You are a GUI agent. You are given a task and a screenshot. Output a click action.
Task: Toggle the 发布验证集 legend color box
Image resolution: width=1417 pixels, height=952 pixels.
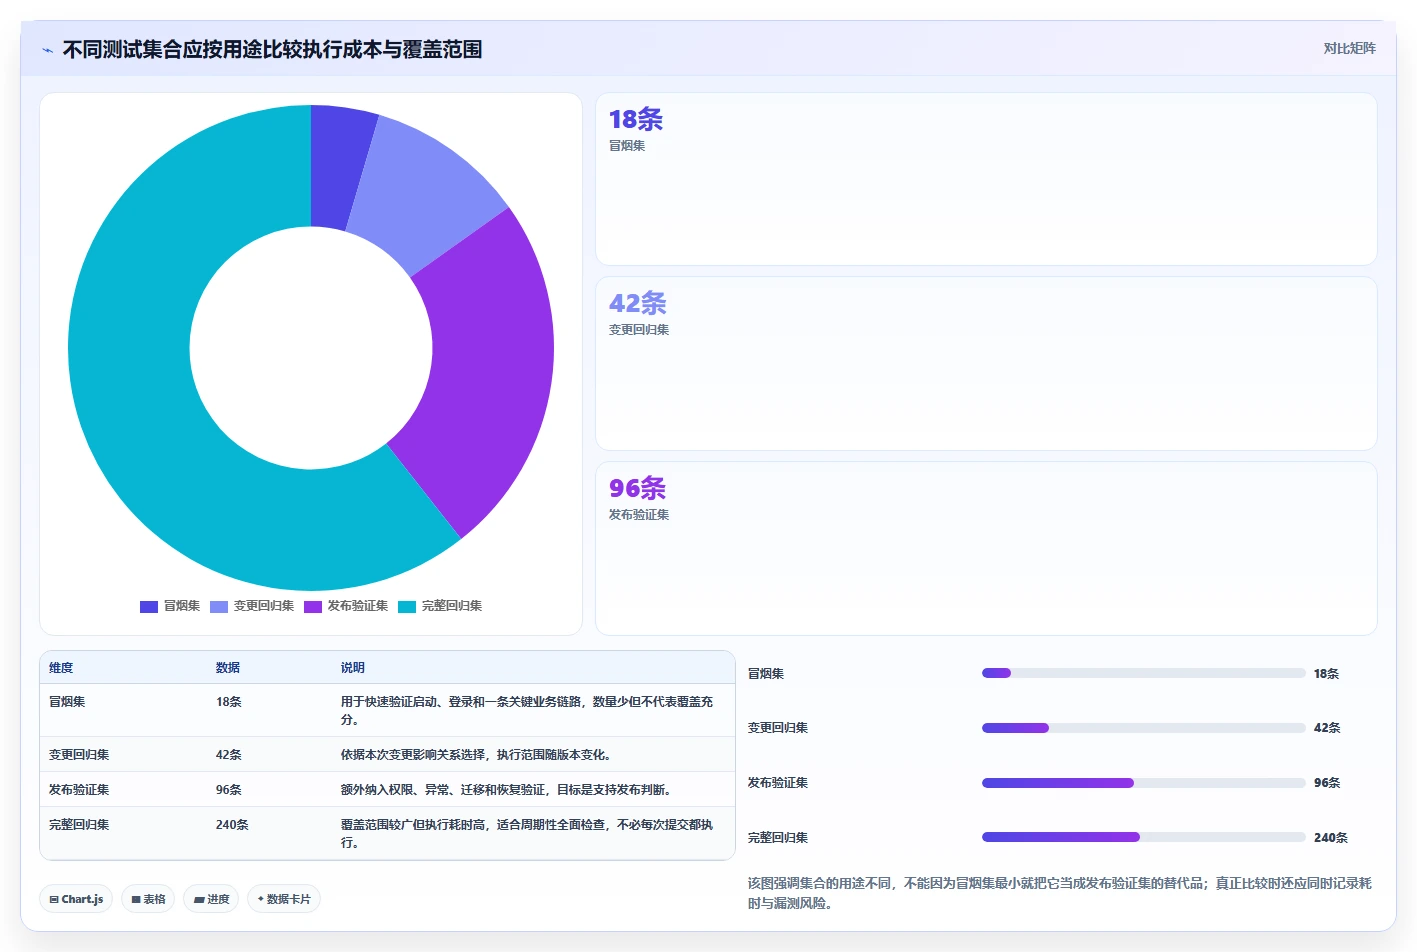pyautogui.click(x=313, y=606)
